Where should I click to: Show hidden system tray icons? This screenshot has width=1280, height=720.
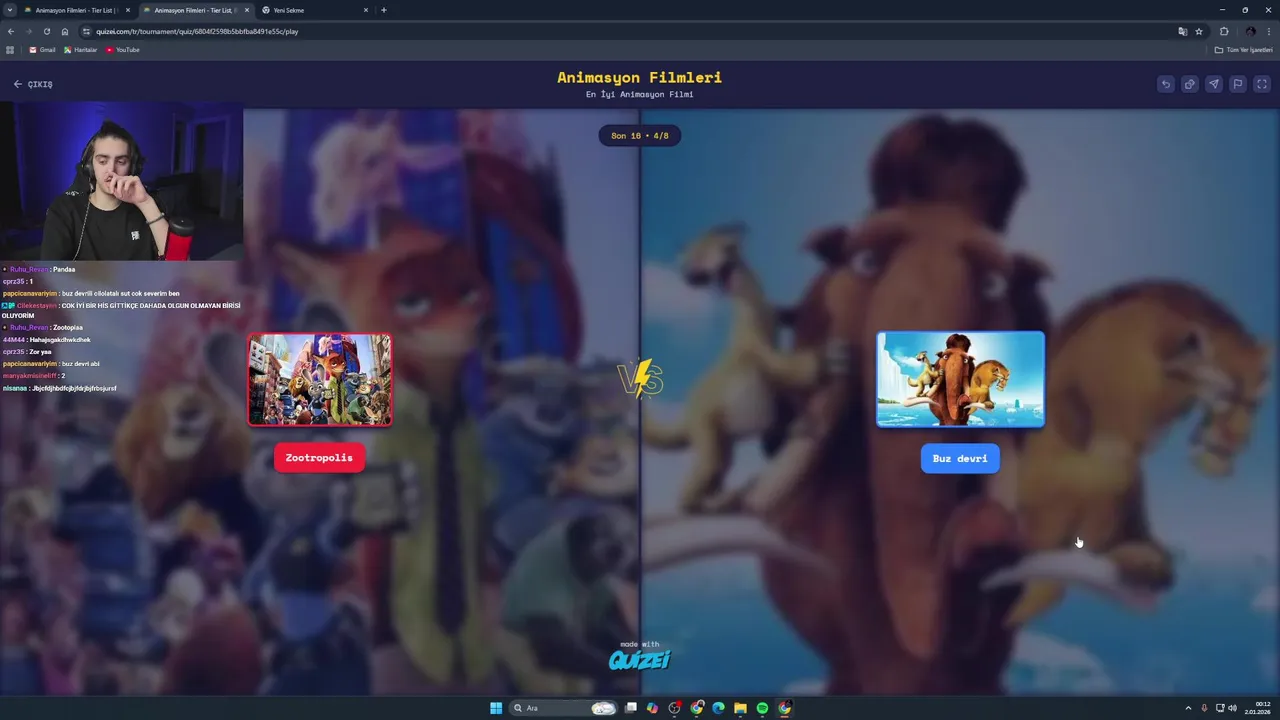pyautogui.click(x=1188, y=708)
